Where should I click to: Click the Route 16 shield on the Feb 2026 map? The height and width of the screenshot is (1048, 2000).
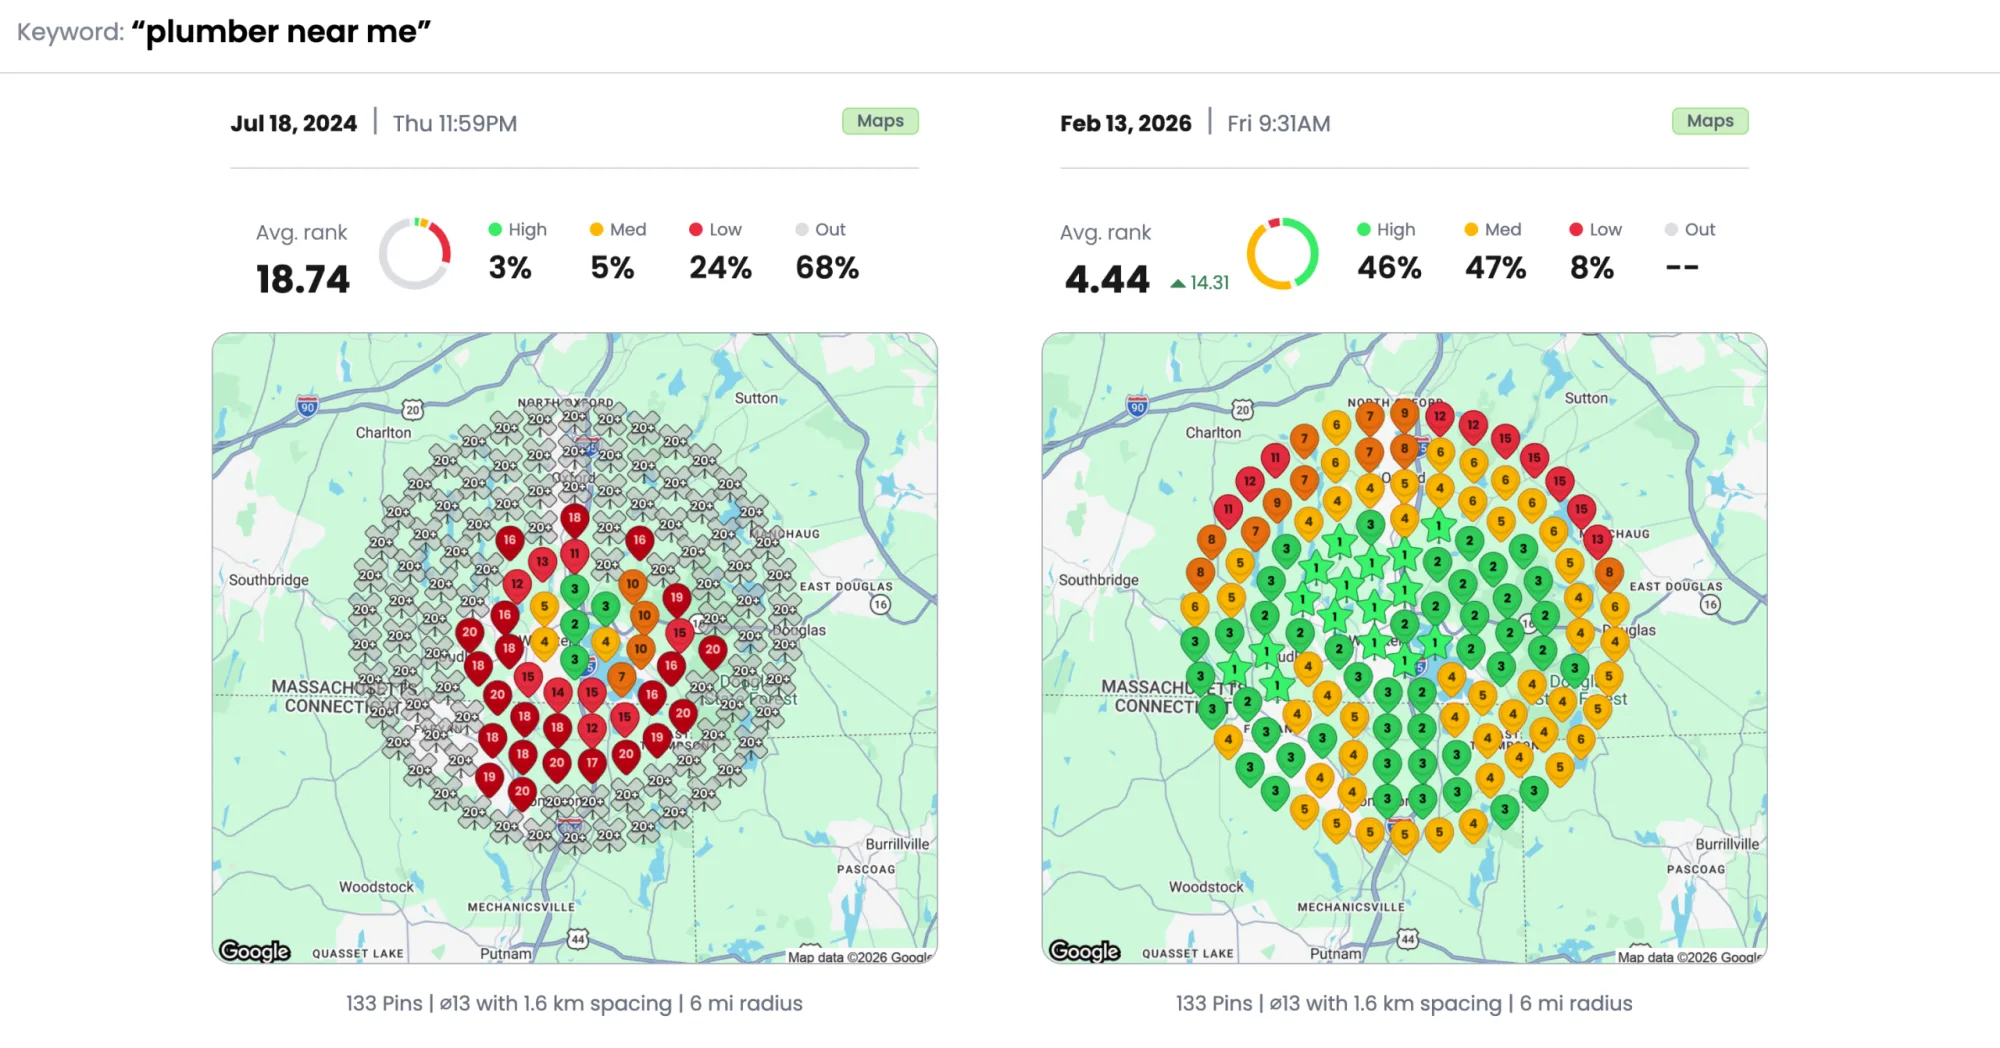point(1710,604)
